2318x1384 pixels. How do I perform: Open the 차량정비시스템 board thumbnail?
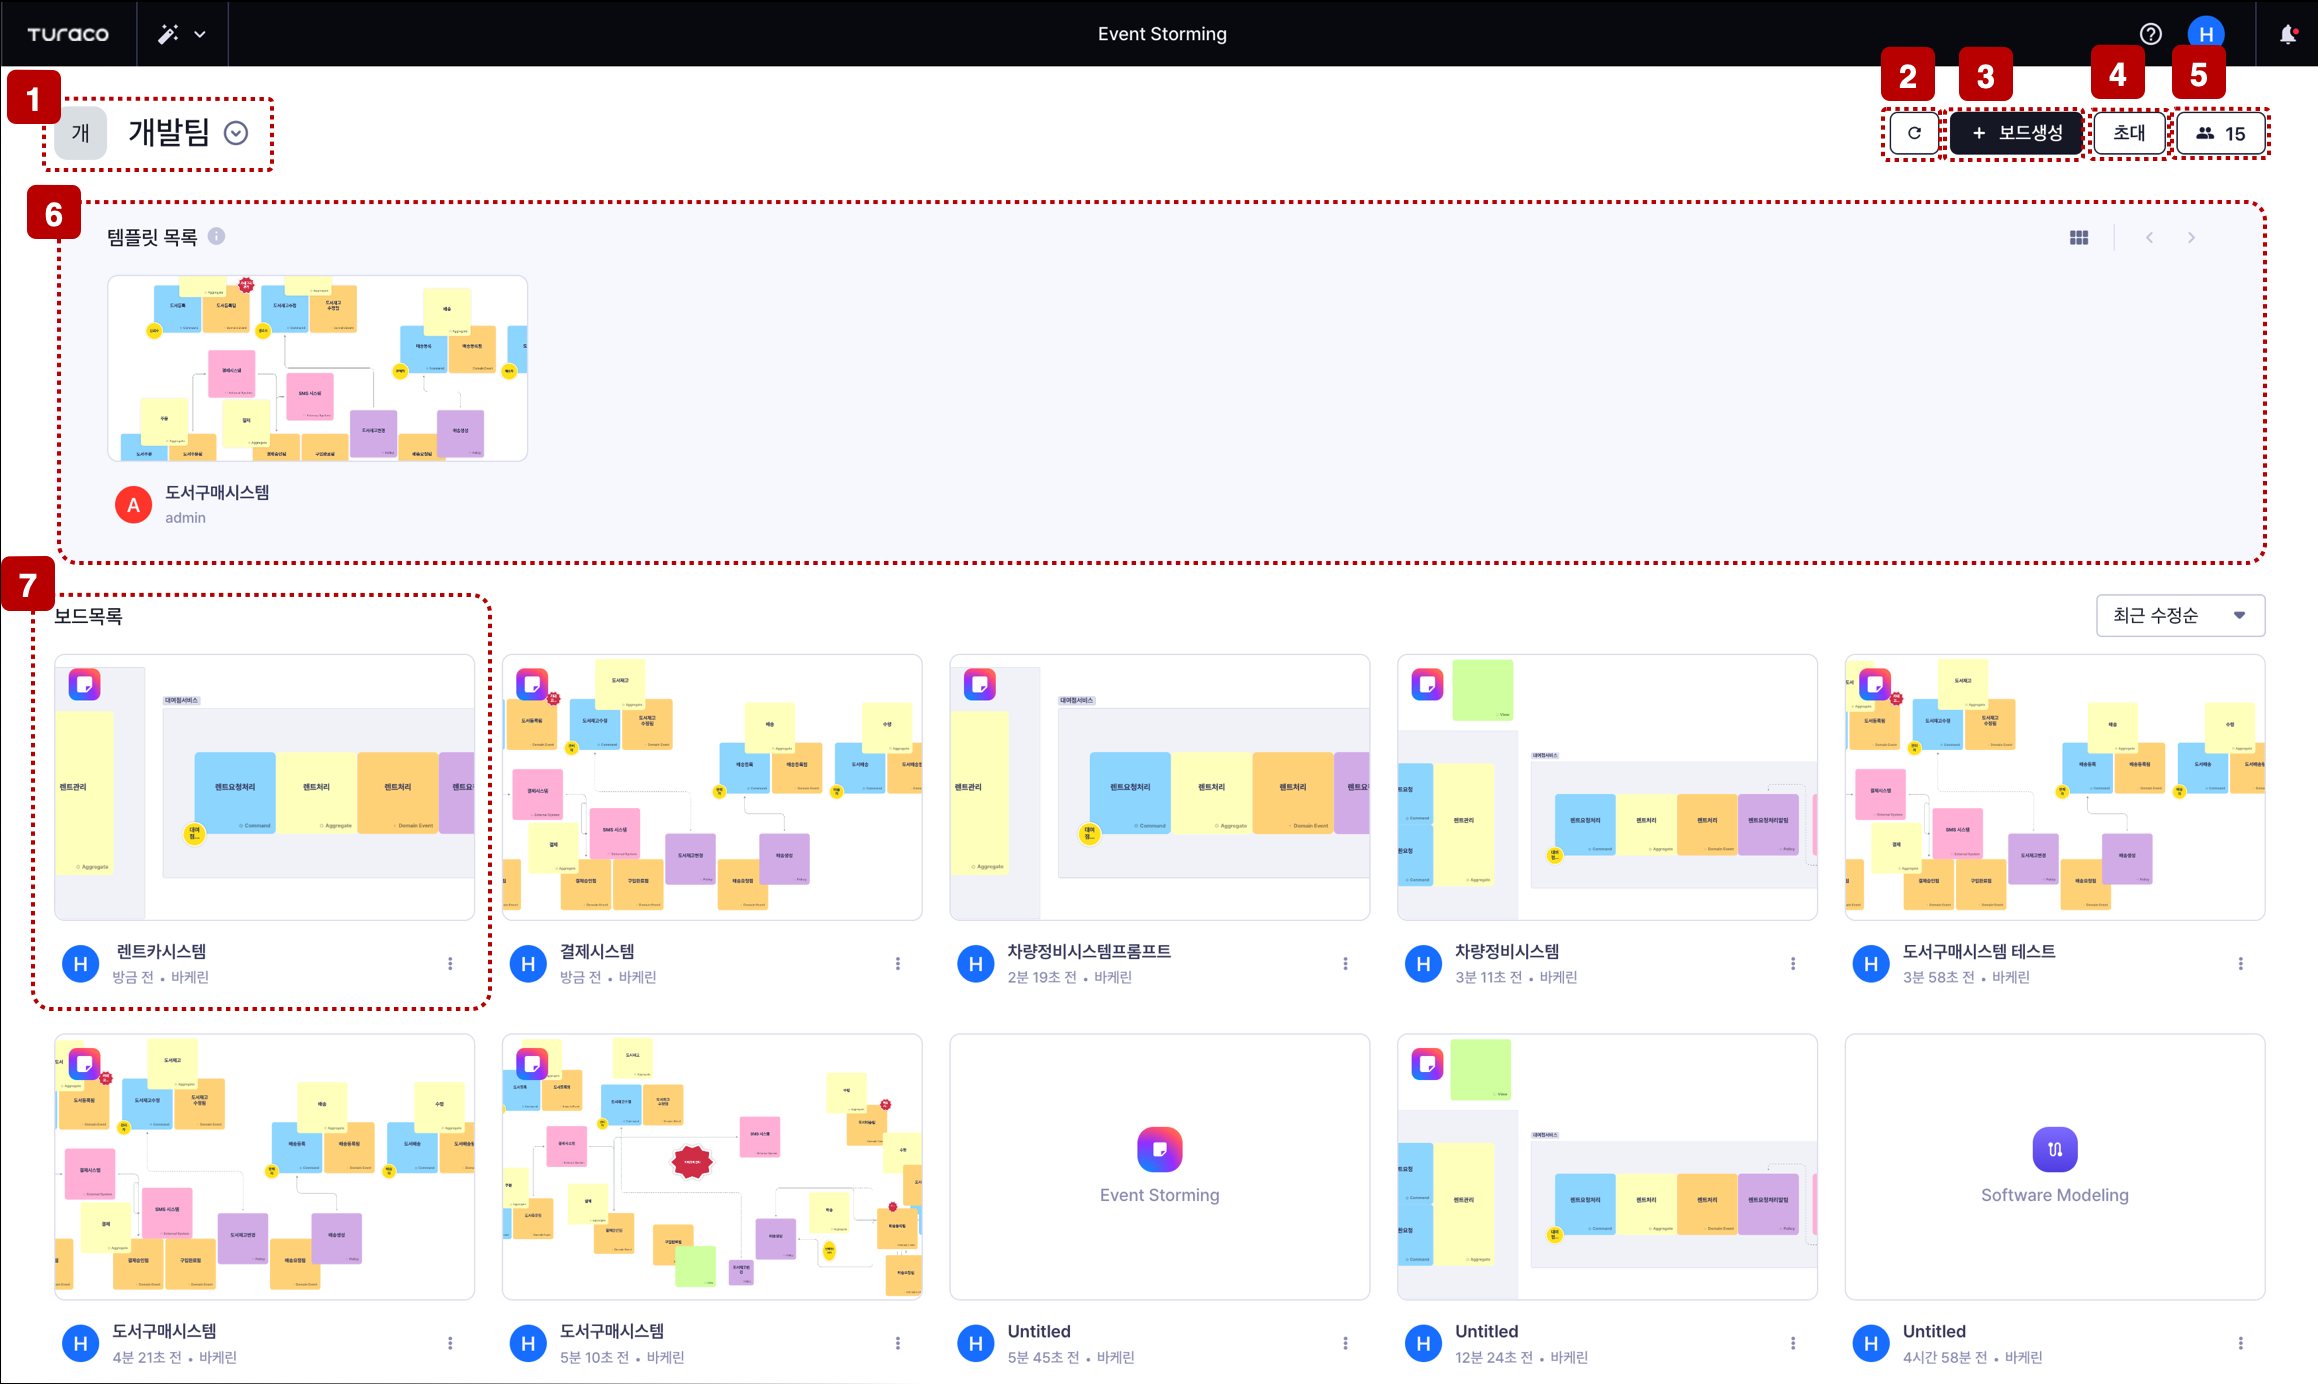1607,787
